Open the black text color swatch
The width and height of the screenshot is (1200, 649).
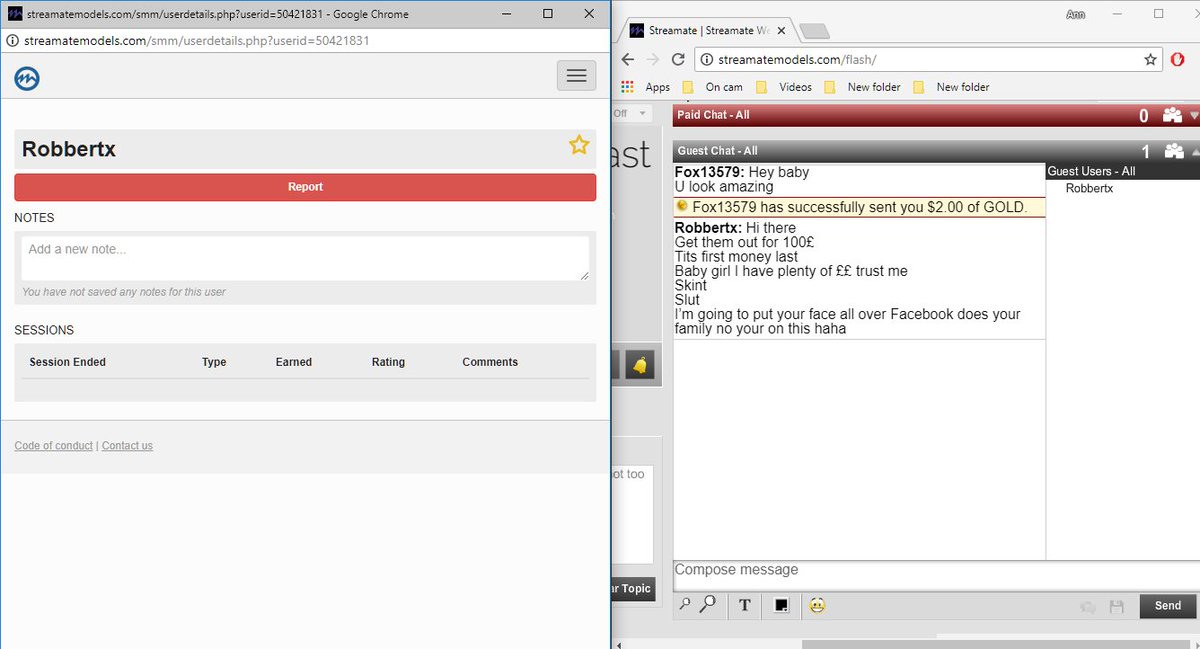tap(781, 605)
